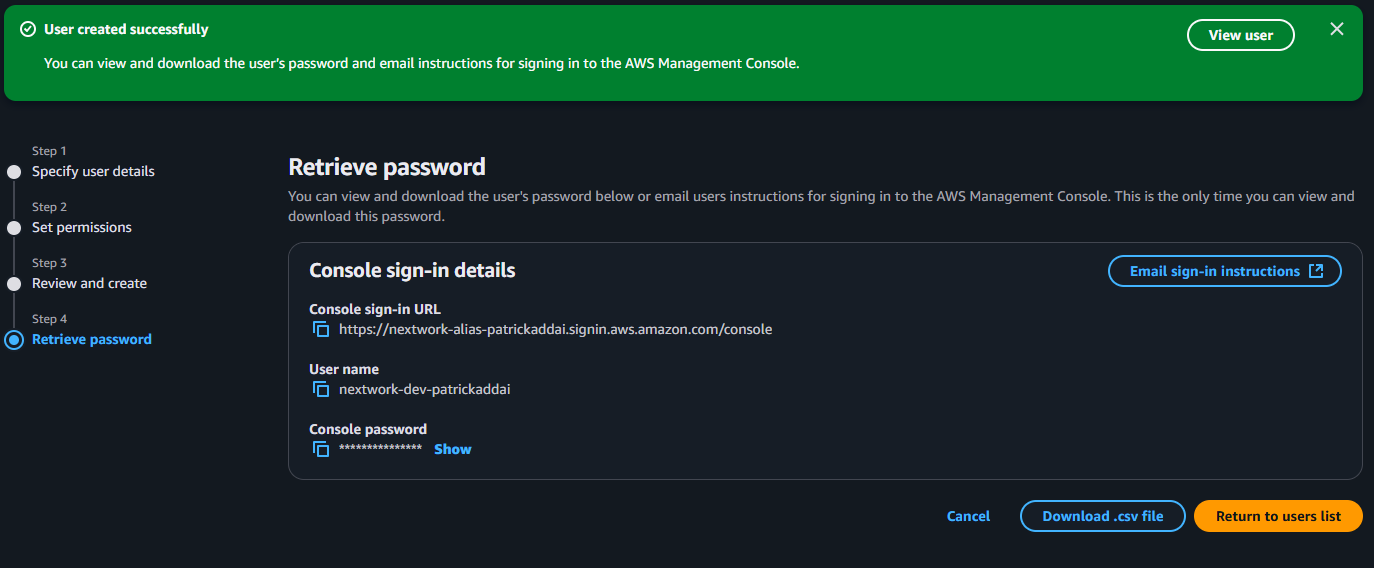Cancel the user creation wizard
The image size is (1374, 568).
968,516
